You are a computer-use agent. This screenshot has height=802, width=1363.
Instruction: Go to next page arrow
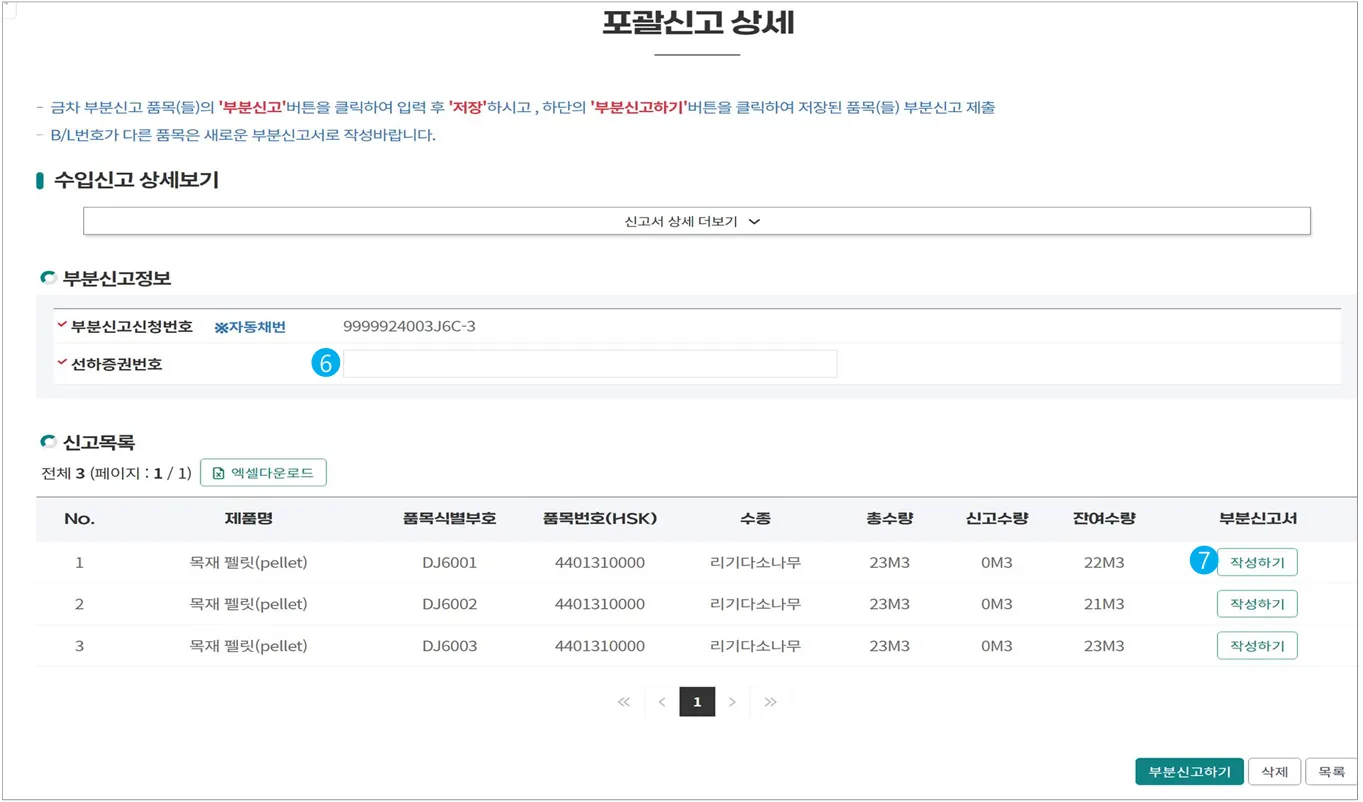point(732,702)
